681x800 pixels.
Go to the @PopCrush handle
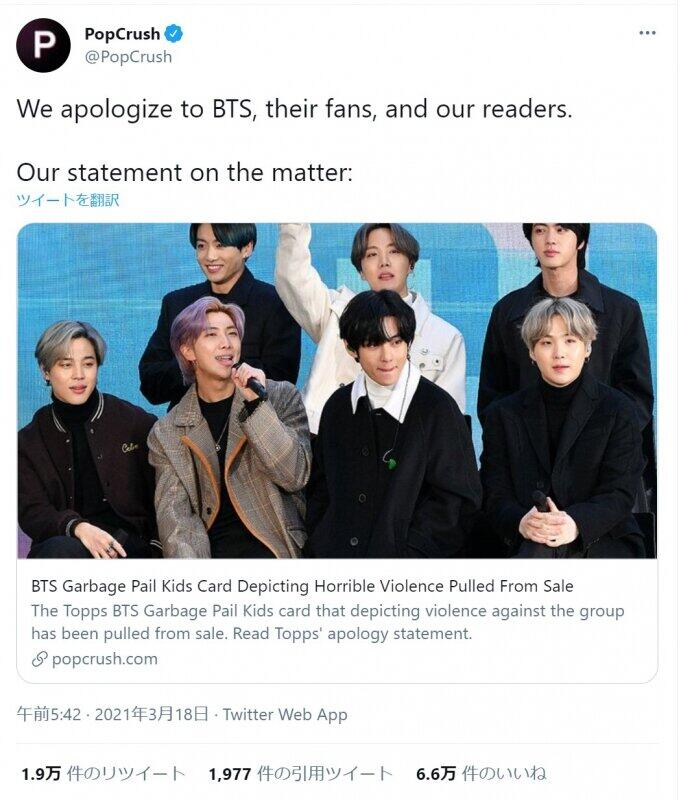coord(128,57)
